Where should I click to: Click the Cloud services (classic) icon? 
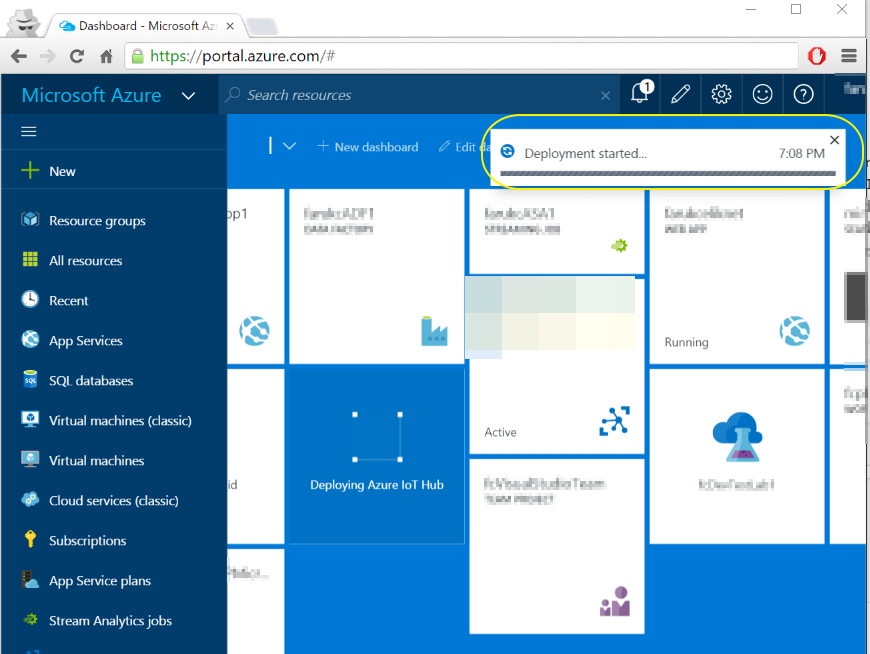[30, 499]
